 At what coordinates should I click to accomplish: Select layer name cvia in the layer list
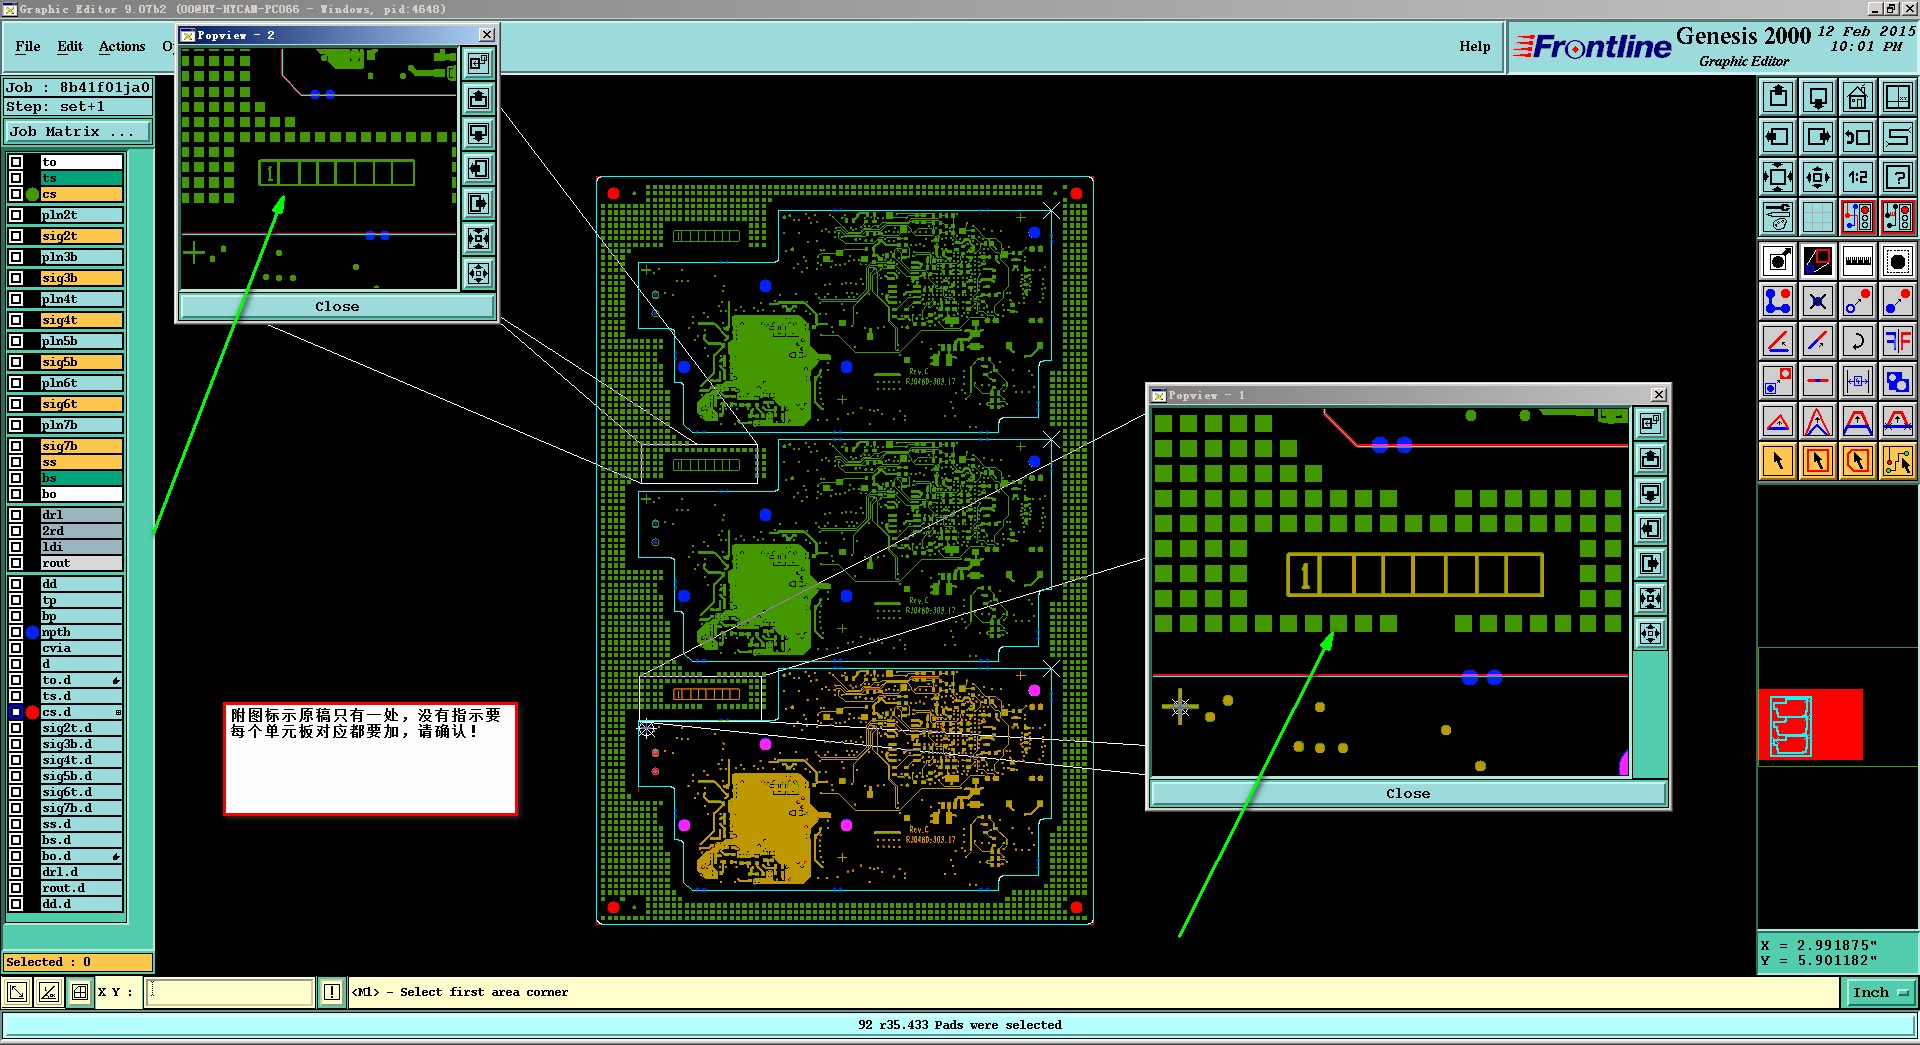point(81,648)
